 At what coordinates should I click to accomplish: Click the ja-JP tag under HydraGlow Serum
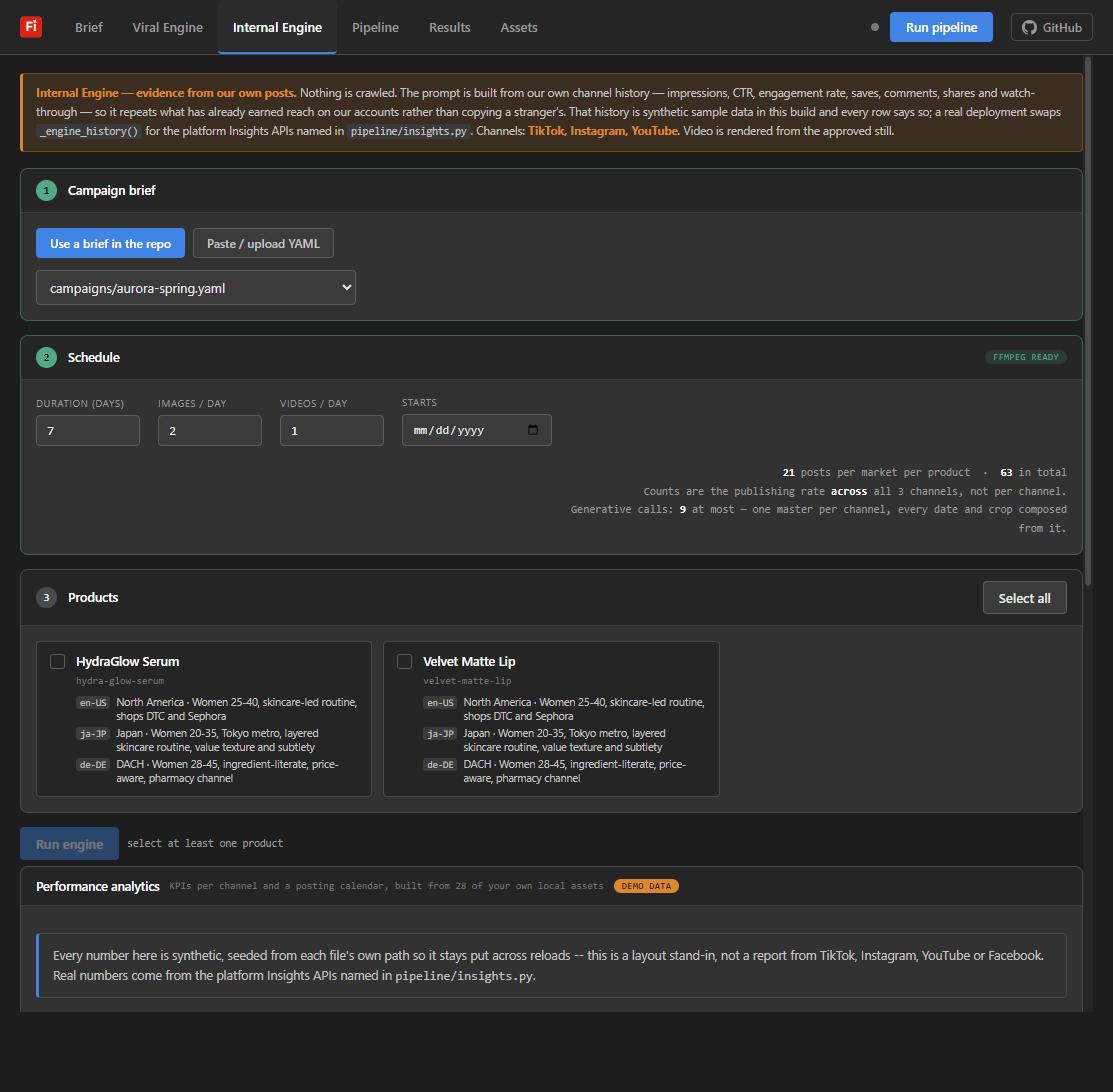(93, 733)
